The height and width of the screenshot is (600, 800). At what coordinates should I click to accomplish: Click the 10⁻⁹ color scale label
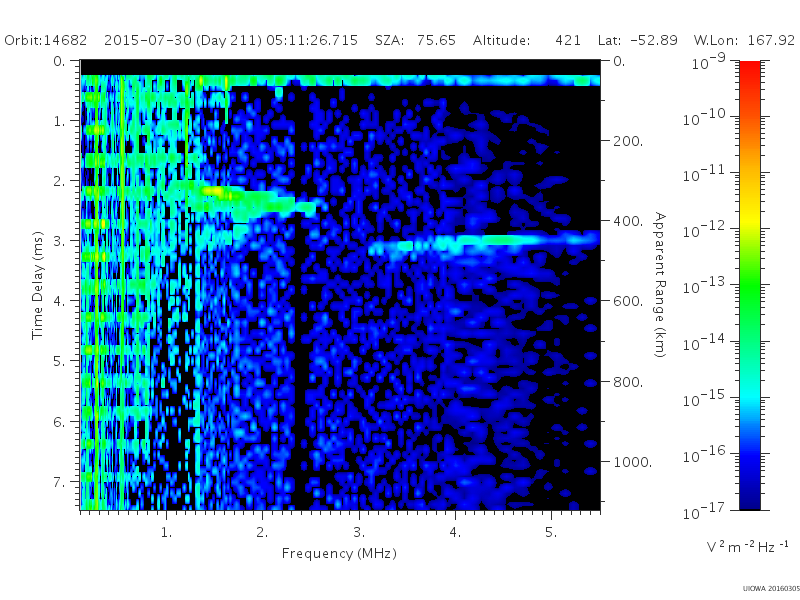tap(709, 62)
